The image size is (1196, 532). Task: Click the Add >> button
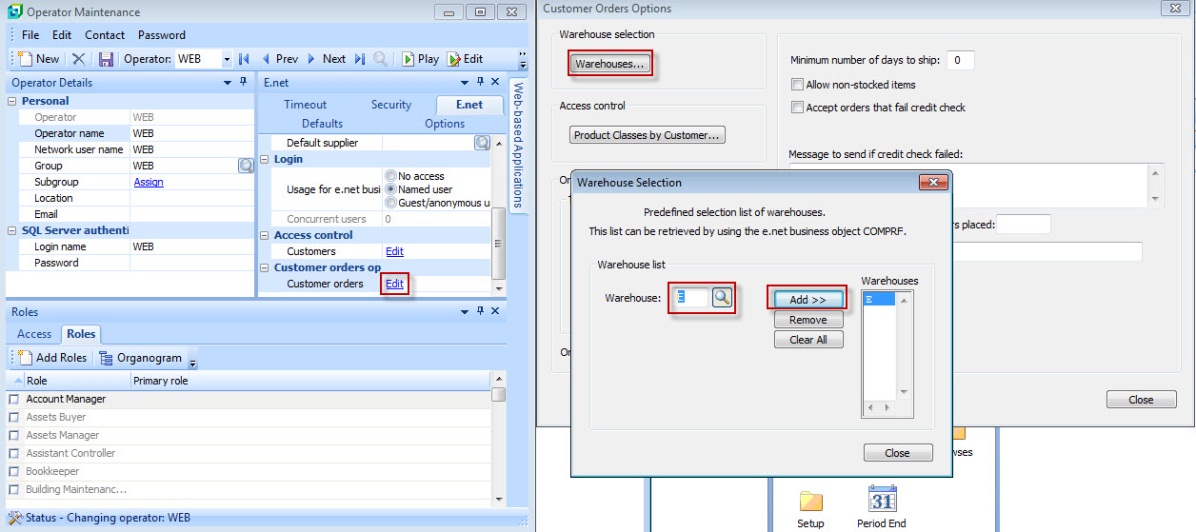807,299
